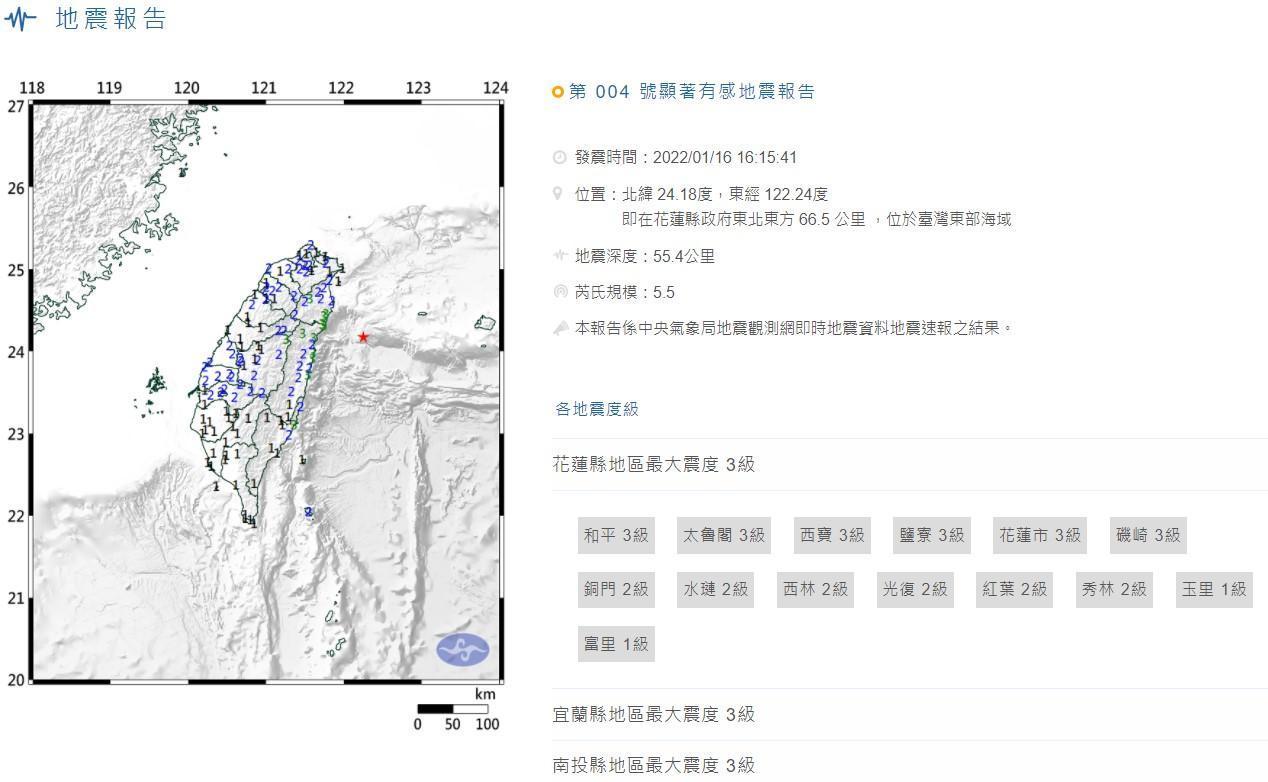Click the 和平 3級 intensity tag
The width and height of the screenshot is (1268, 782).
click(617, 535)
